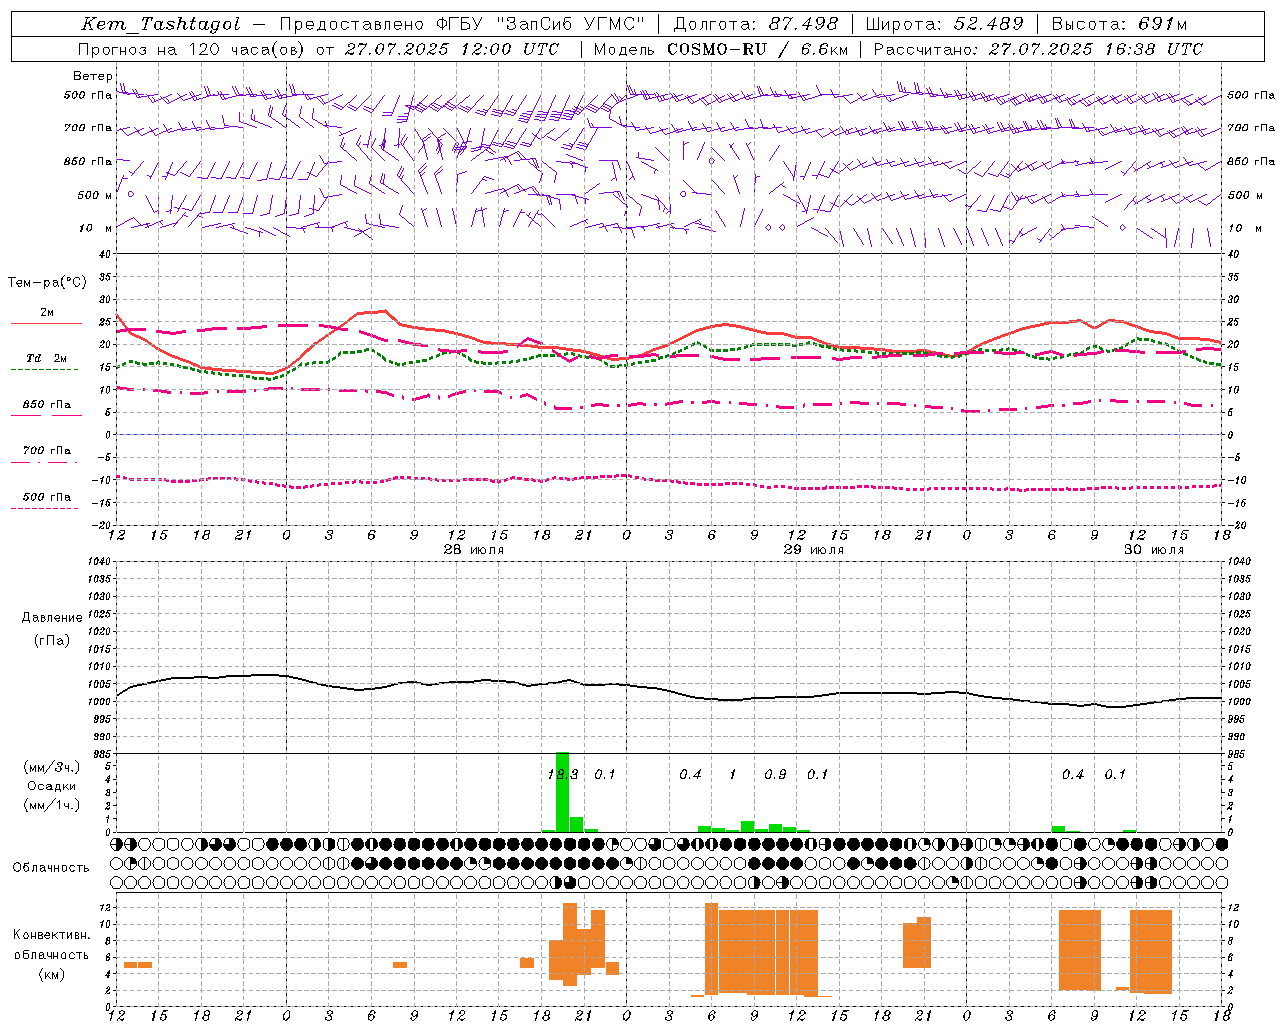Click the computed time 27.07.2025 16:38 UTC

[x=1095, y=49]
